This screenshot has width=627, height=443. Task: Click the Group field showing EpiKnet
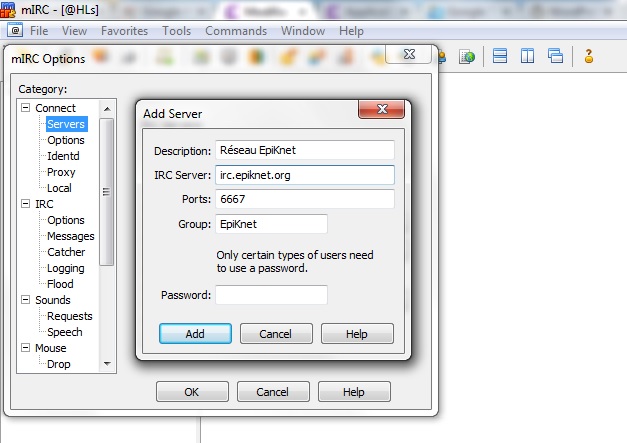(271, 223)
